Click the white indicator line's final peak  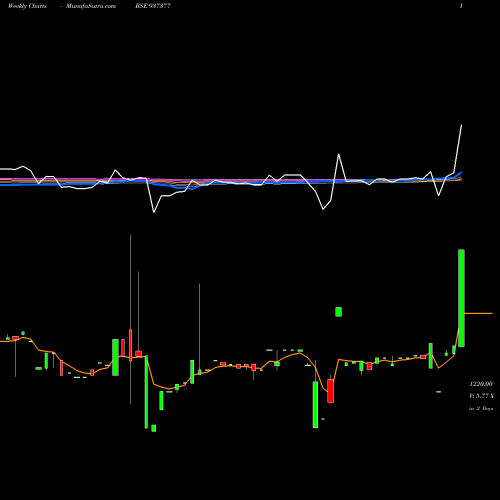point(461,126)
